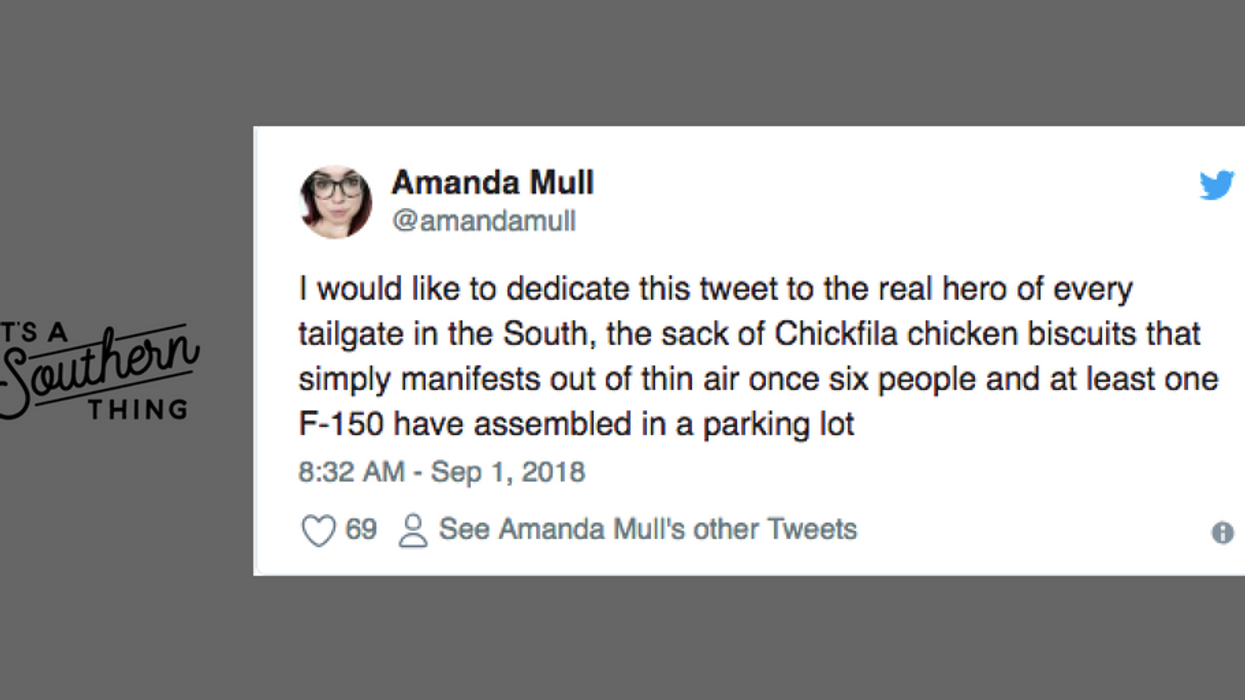Click the Sep 1, 2018 date link
The height and width of the screenshot is (700, 1245).
coord(508,471)
